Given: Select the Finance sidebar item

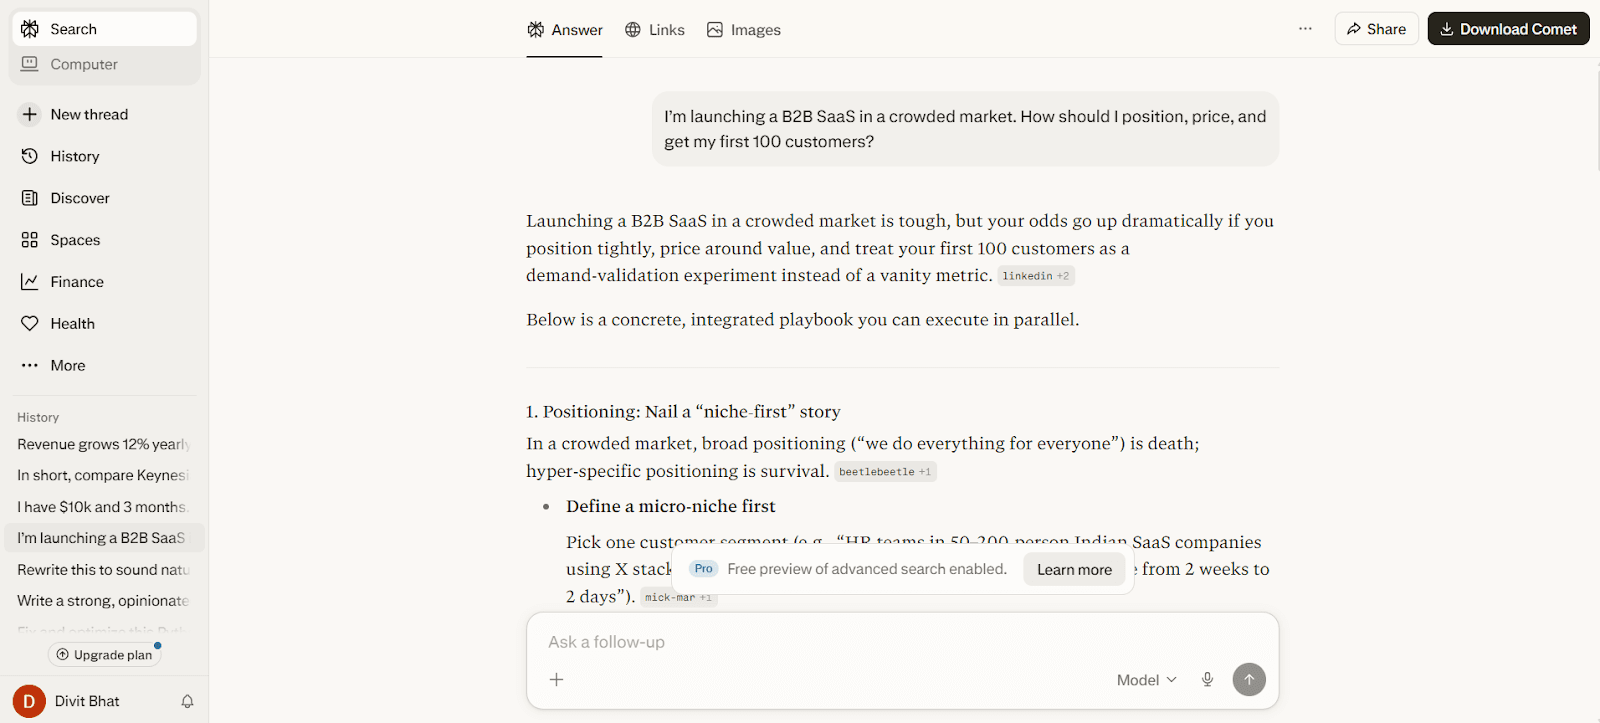Looking at the screenshot, I should [x=75, y=281].
